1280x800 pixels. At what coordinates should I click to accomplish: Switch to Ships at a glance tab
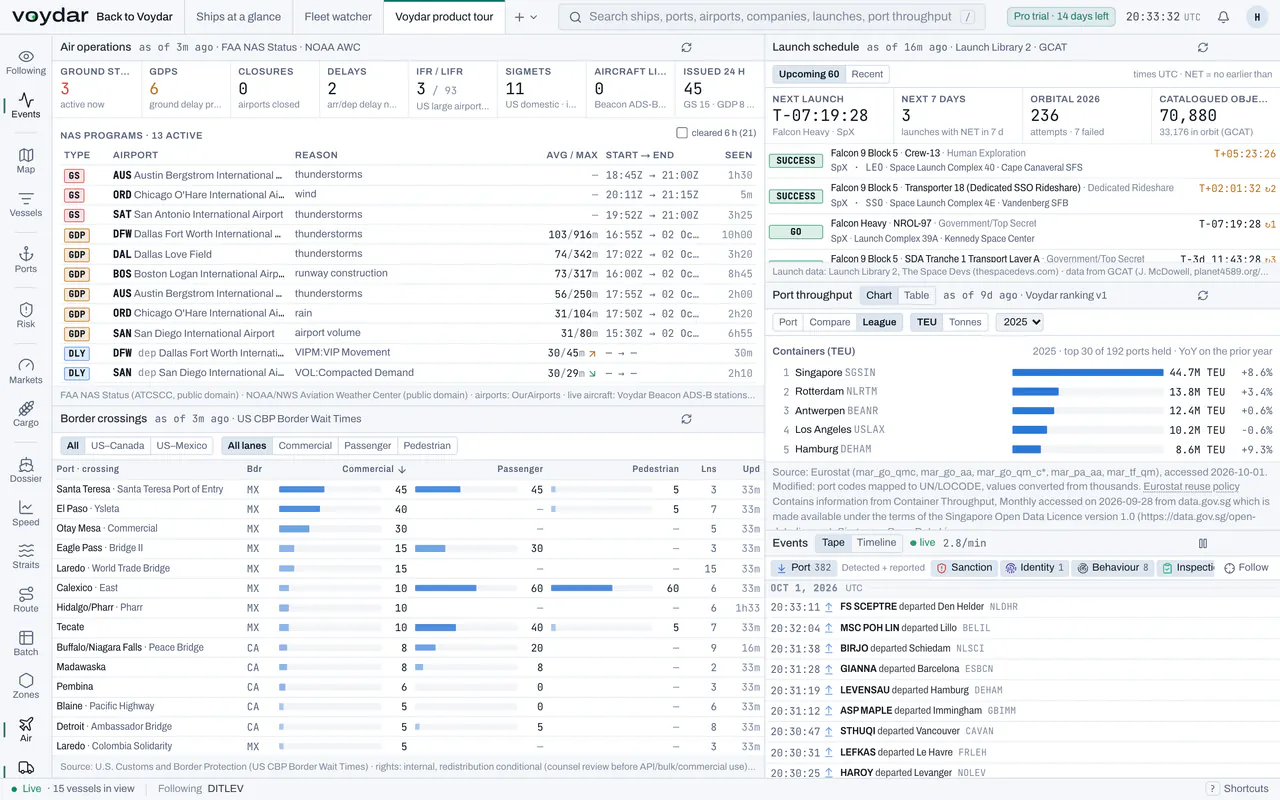238,17
